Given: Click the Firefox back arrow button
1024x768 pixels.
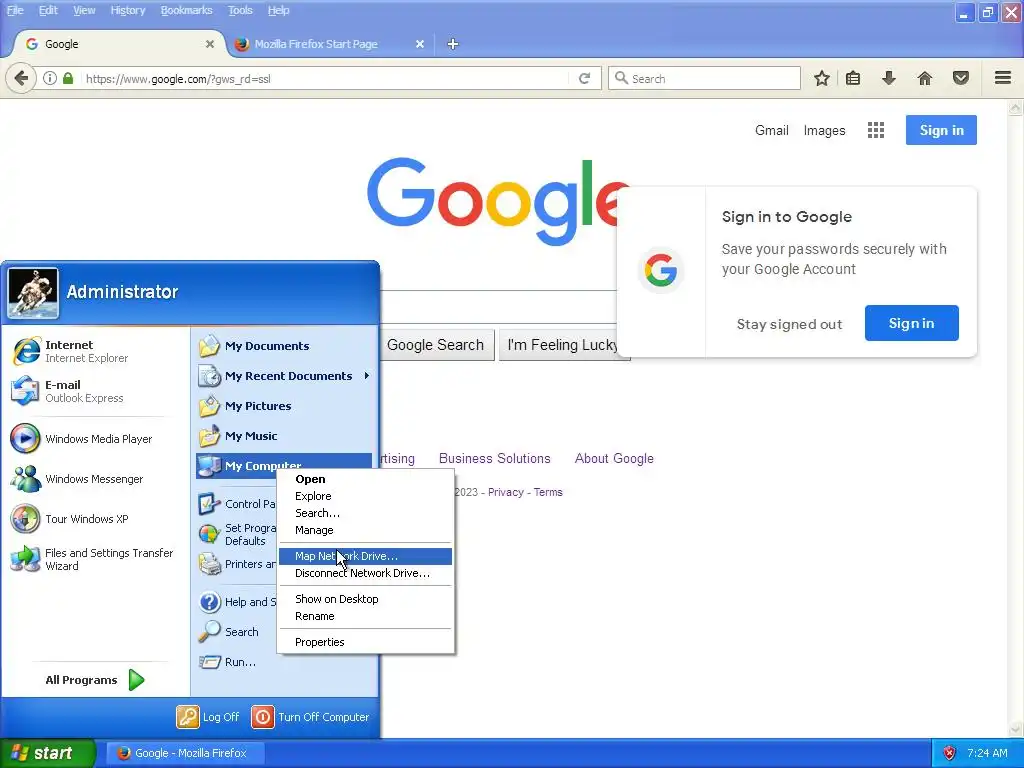Looking at the screenshot, I should pyautogui.click(x=21, y=78).
